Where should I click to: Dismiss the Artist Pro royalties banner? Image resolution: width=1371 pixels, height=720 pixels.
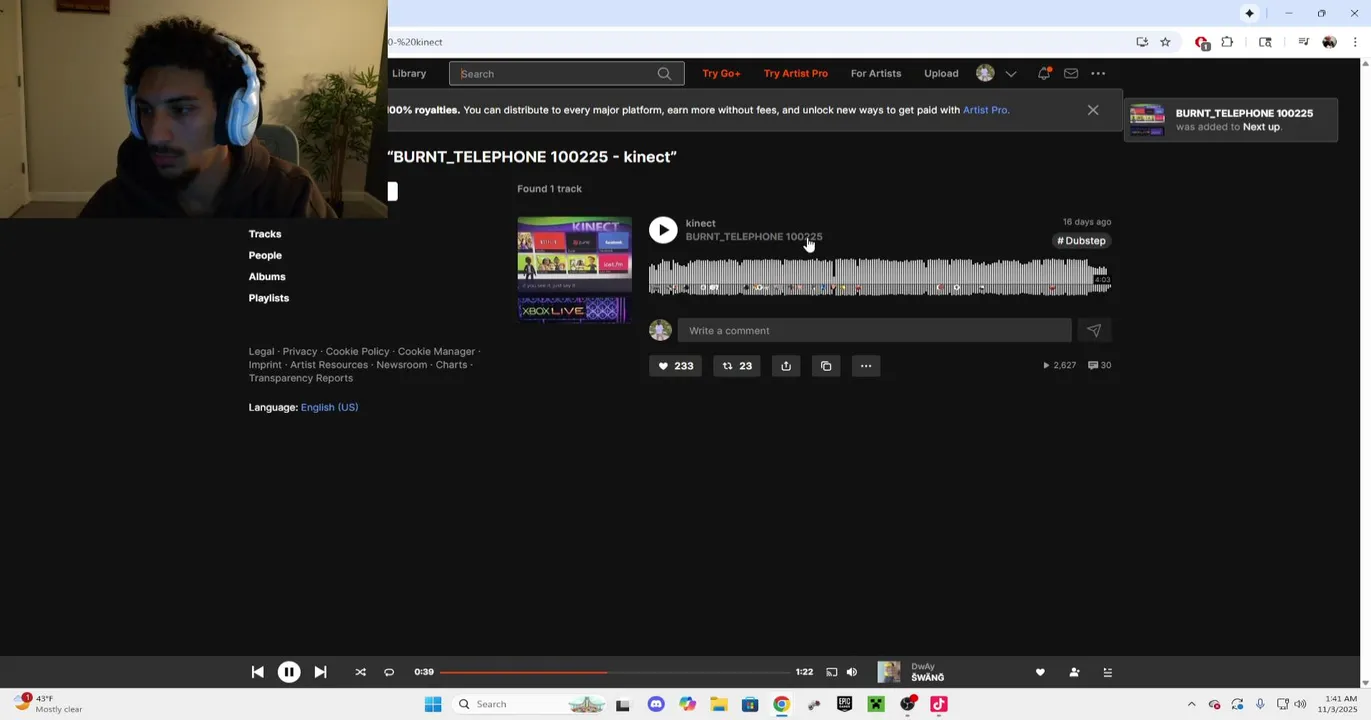(1093, 110)
